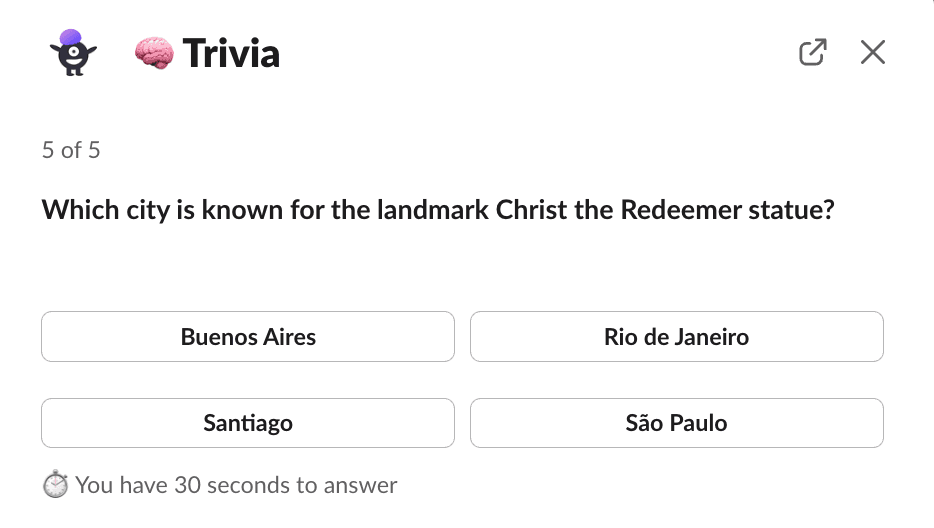
Task: Click the '5 of 5' progress indicator
Action: click(71, 150)
